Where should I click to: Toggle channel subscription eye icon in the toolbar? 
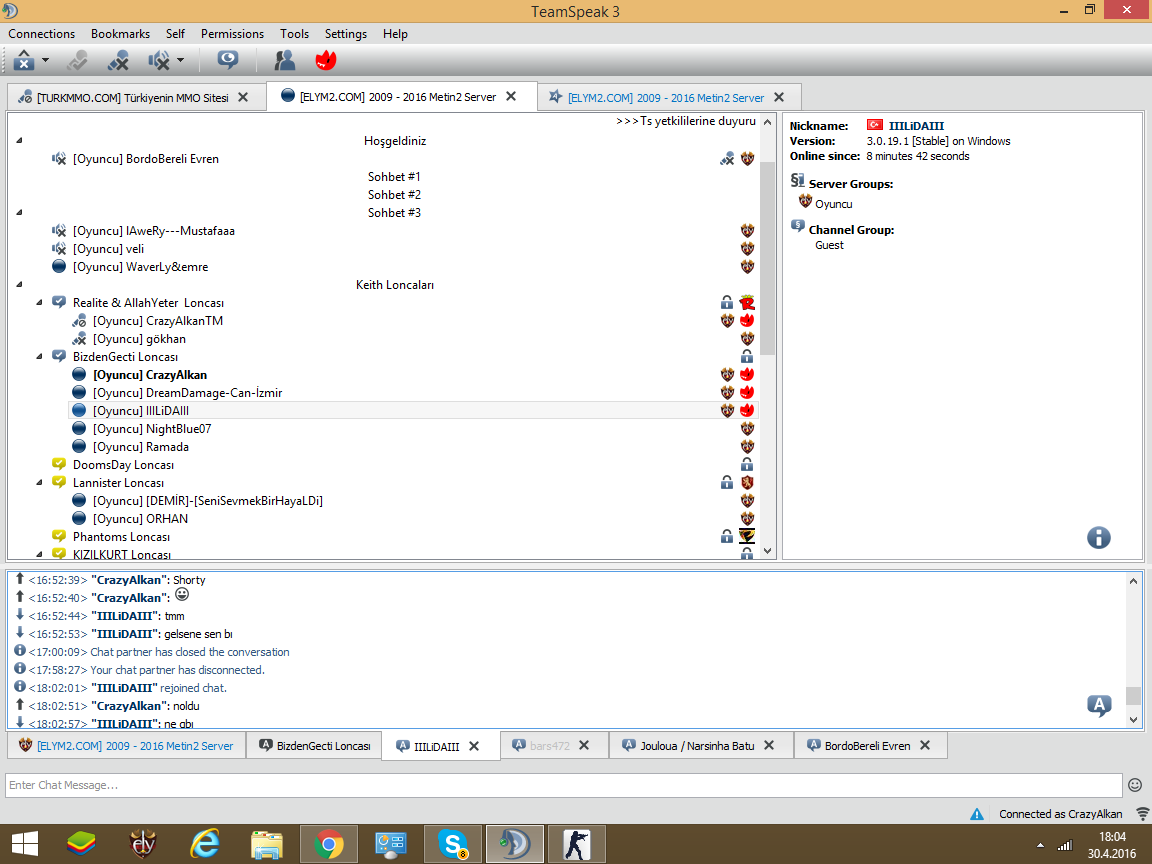tap(228, 60)
